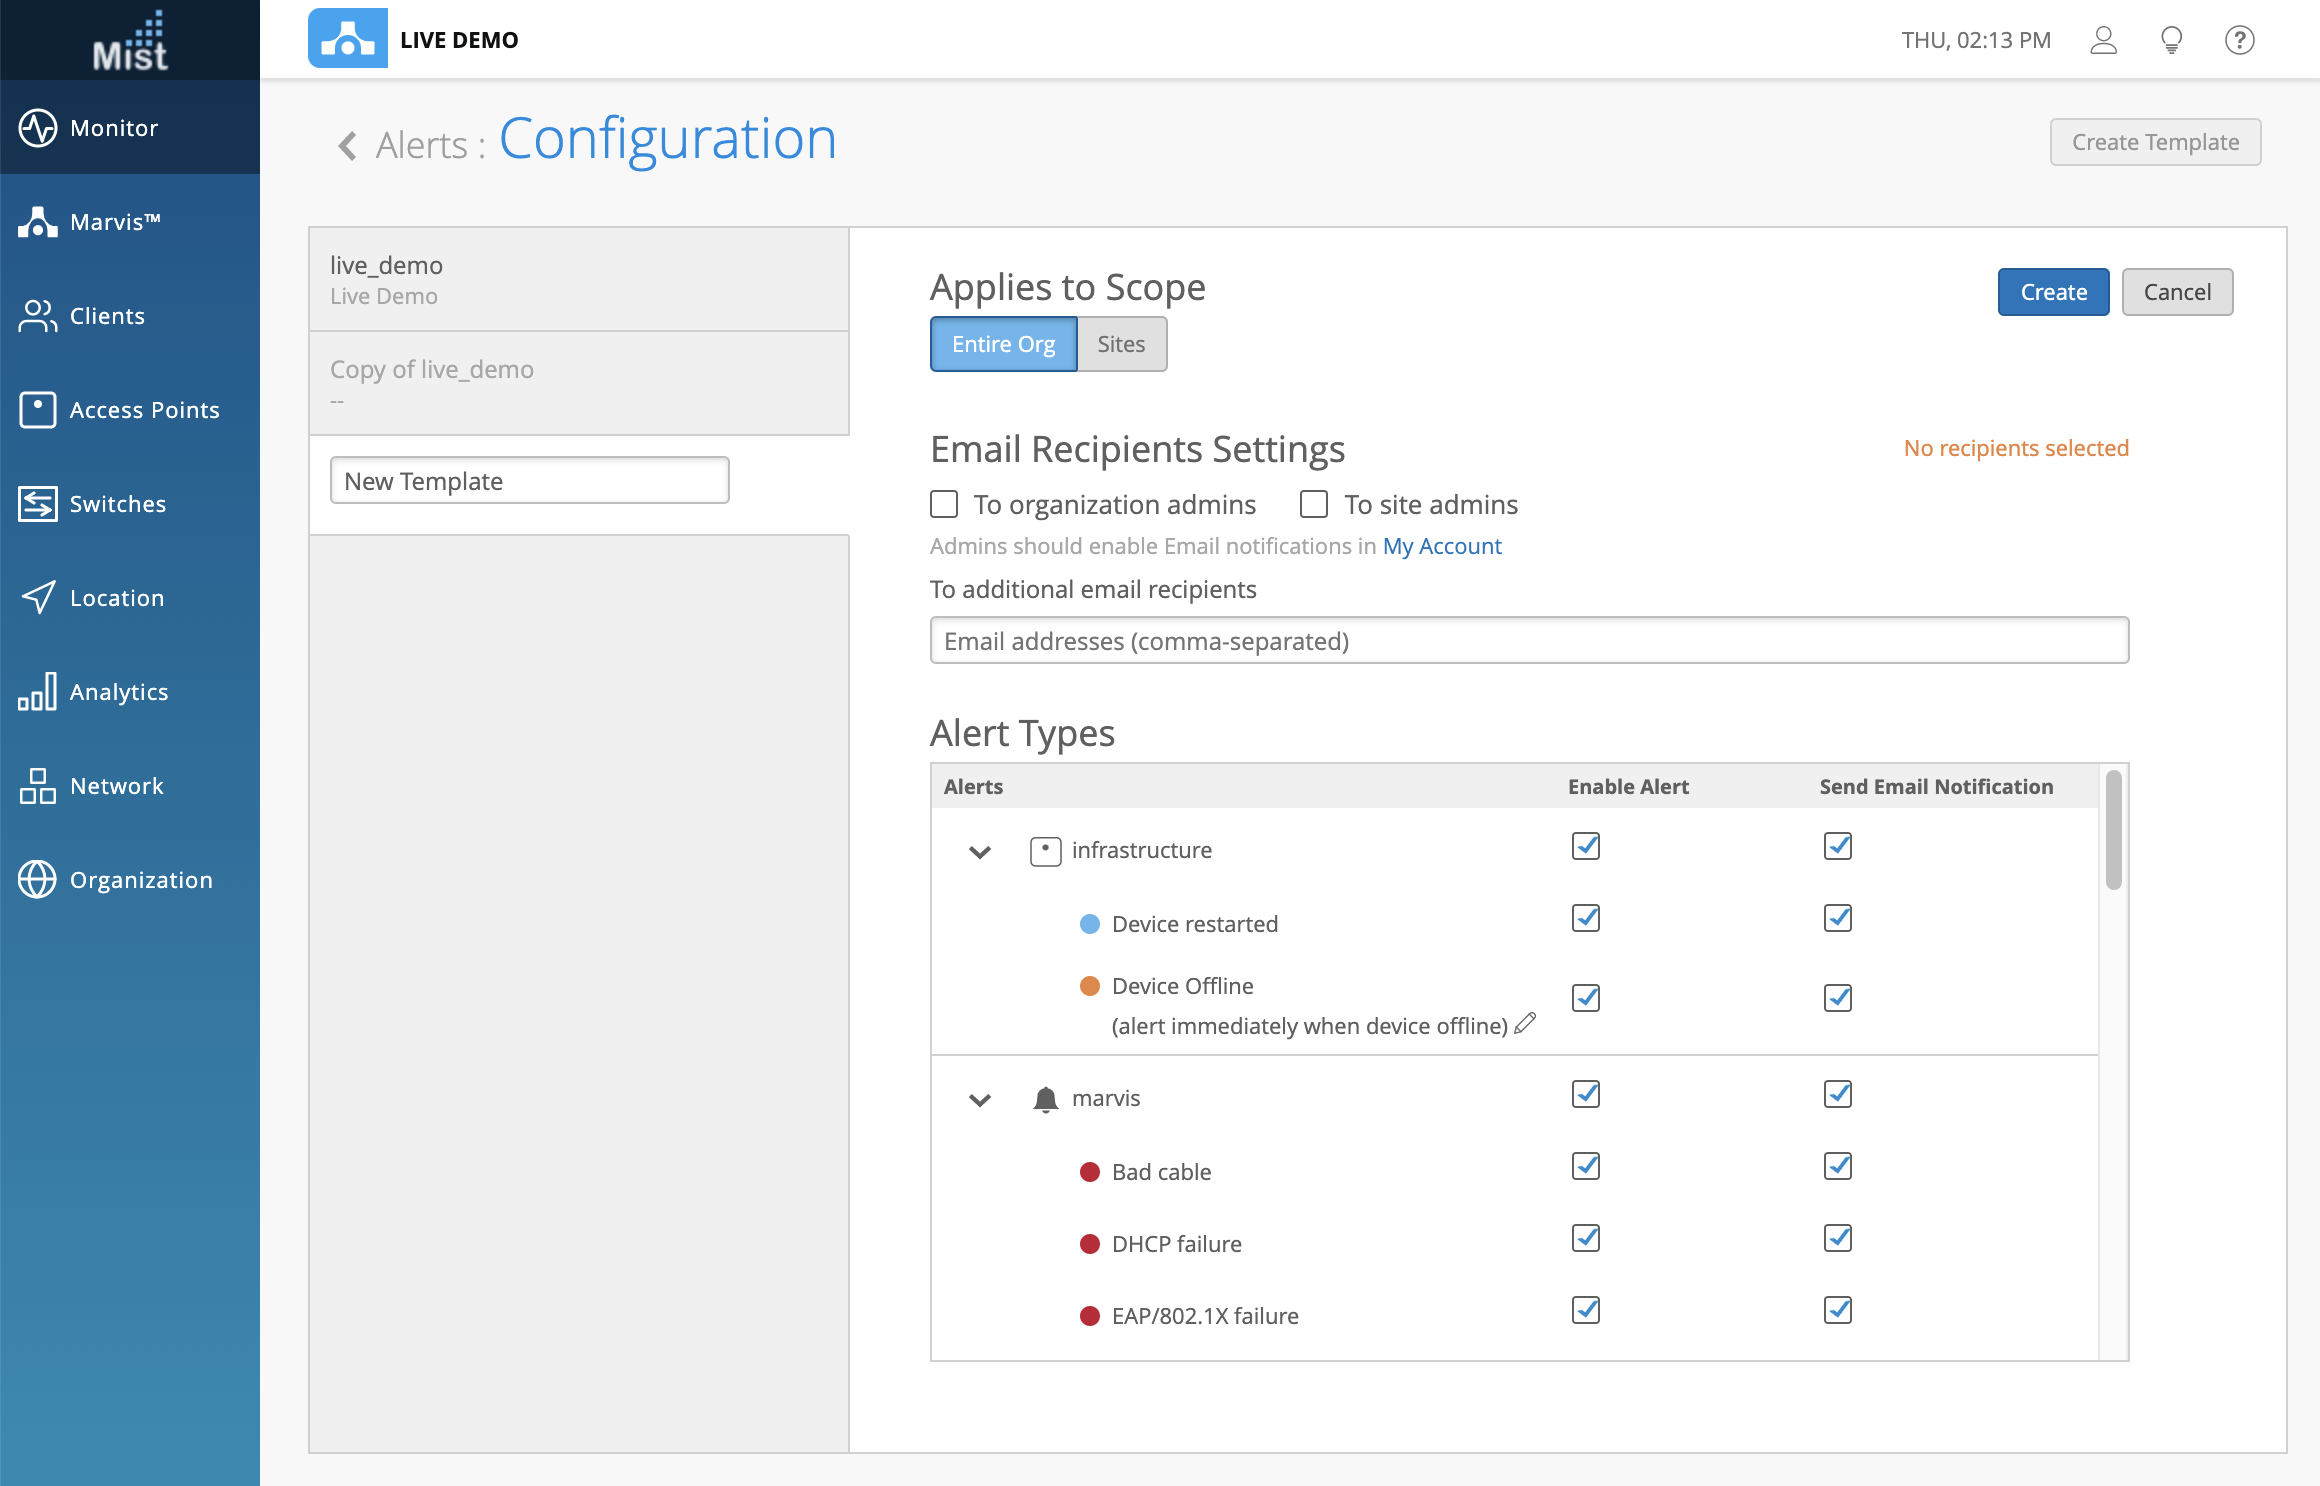Image resolution: width=2320 pixels, height=1486 pixels.
Task: Click the user account icon
Action: pos(2103,40)
